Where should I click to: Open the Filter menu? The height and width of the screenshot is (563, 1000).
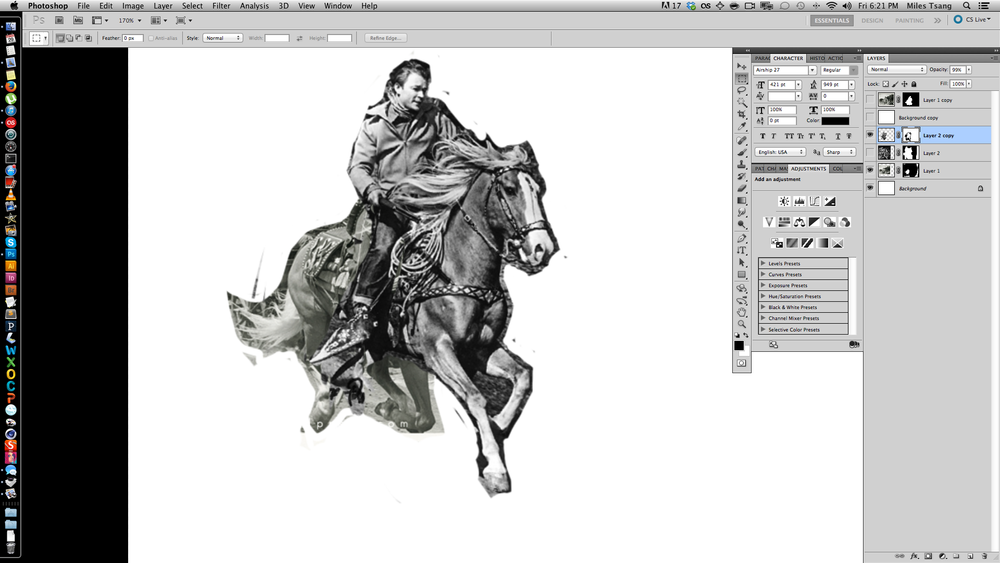point(221,6)
